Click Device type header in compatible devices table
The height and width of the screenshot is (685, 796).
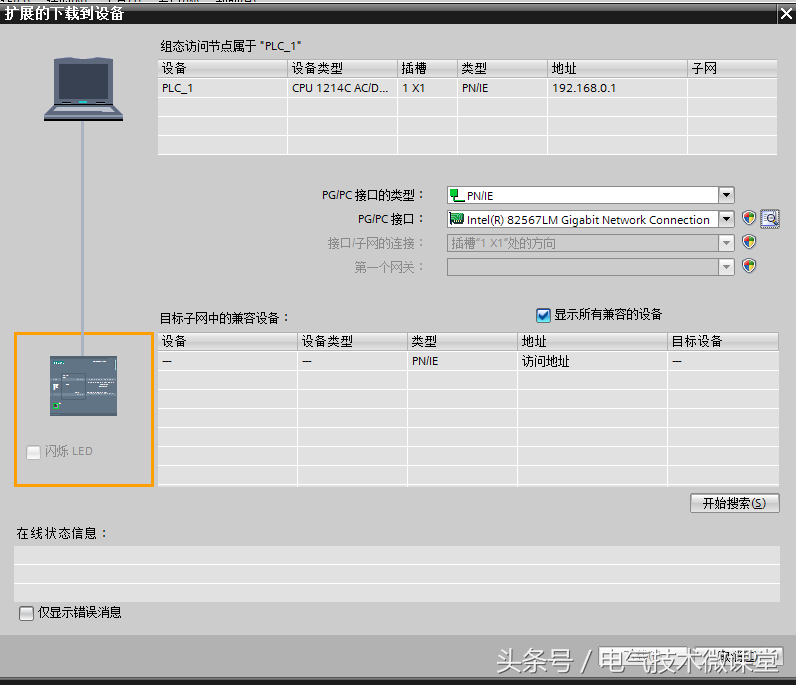pos(352,341)
